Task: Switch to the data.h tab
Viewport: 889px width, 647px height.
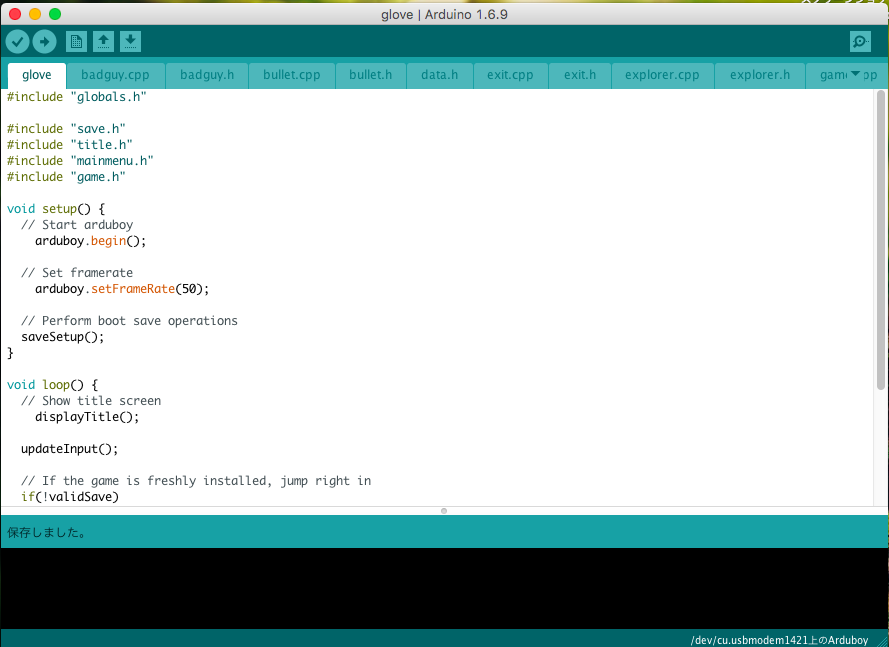Action: pos(439,75)
